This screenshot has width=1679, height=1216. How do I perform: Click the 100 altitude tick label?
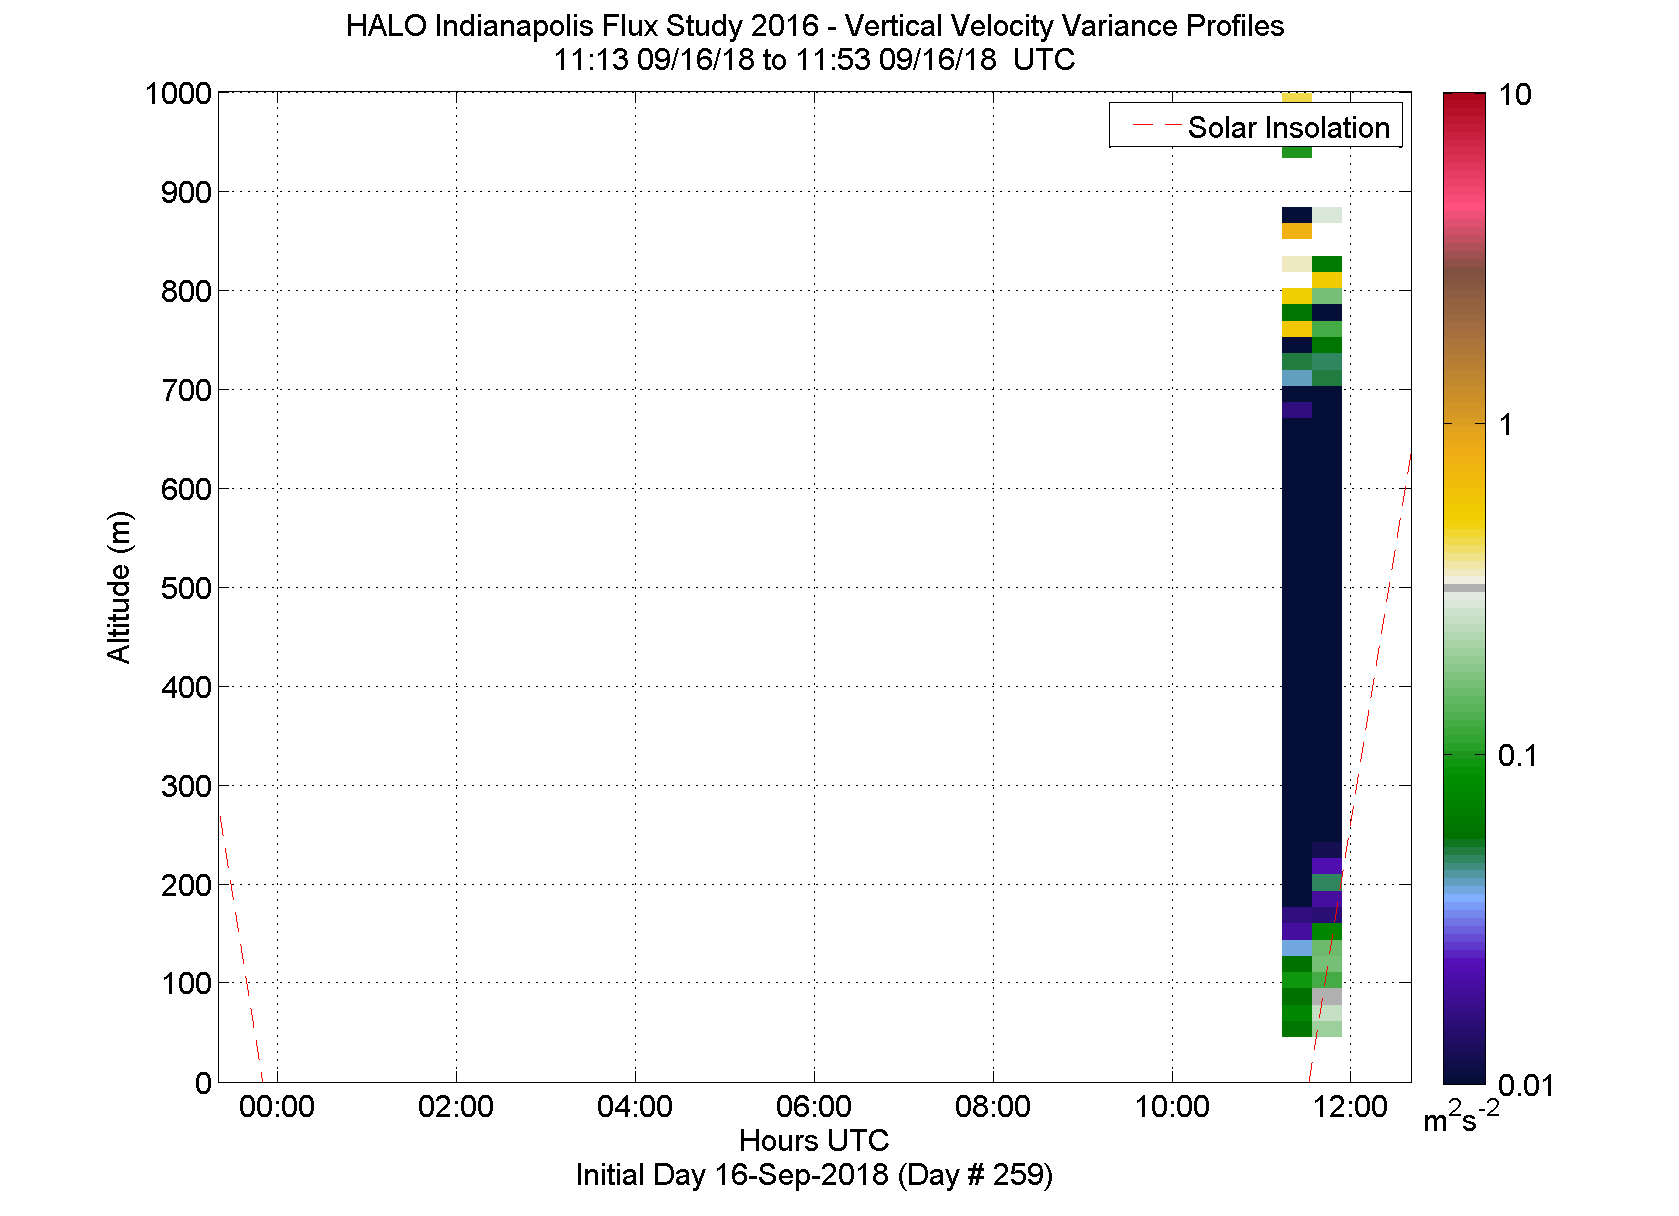[x=186, y=983]
